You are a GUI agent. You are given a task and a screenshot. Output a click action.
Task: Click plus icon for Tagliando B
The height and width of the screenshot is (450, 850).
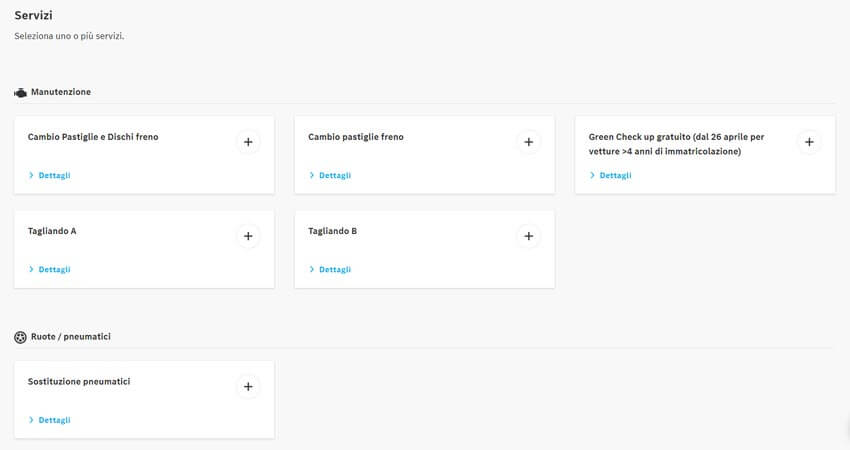[x=528, y=237]
